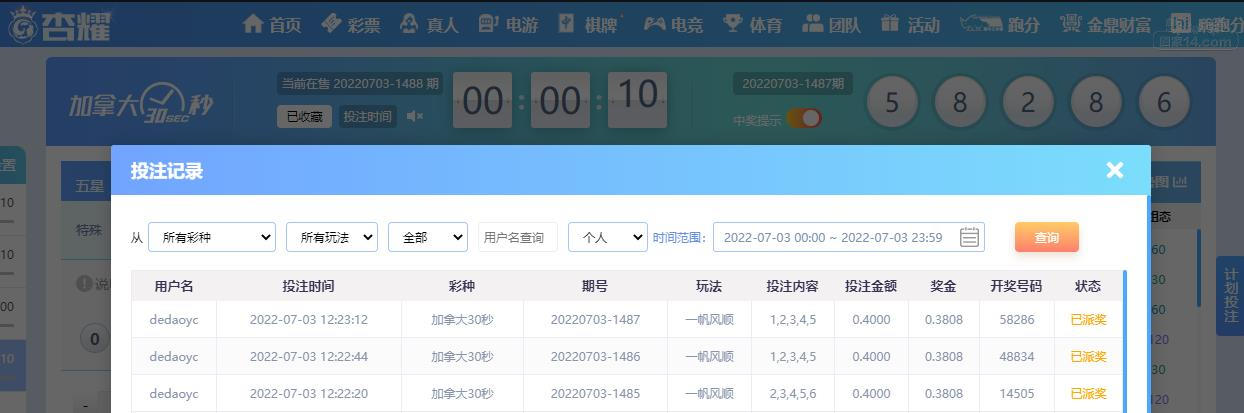
Task: Click the 投注时间 column header
Action: click(309, 286)
